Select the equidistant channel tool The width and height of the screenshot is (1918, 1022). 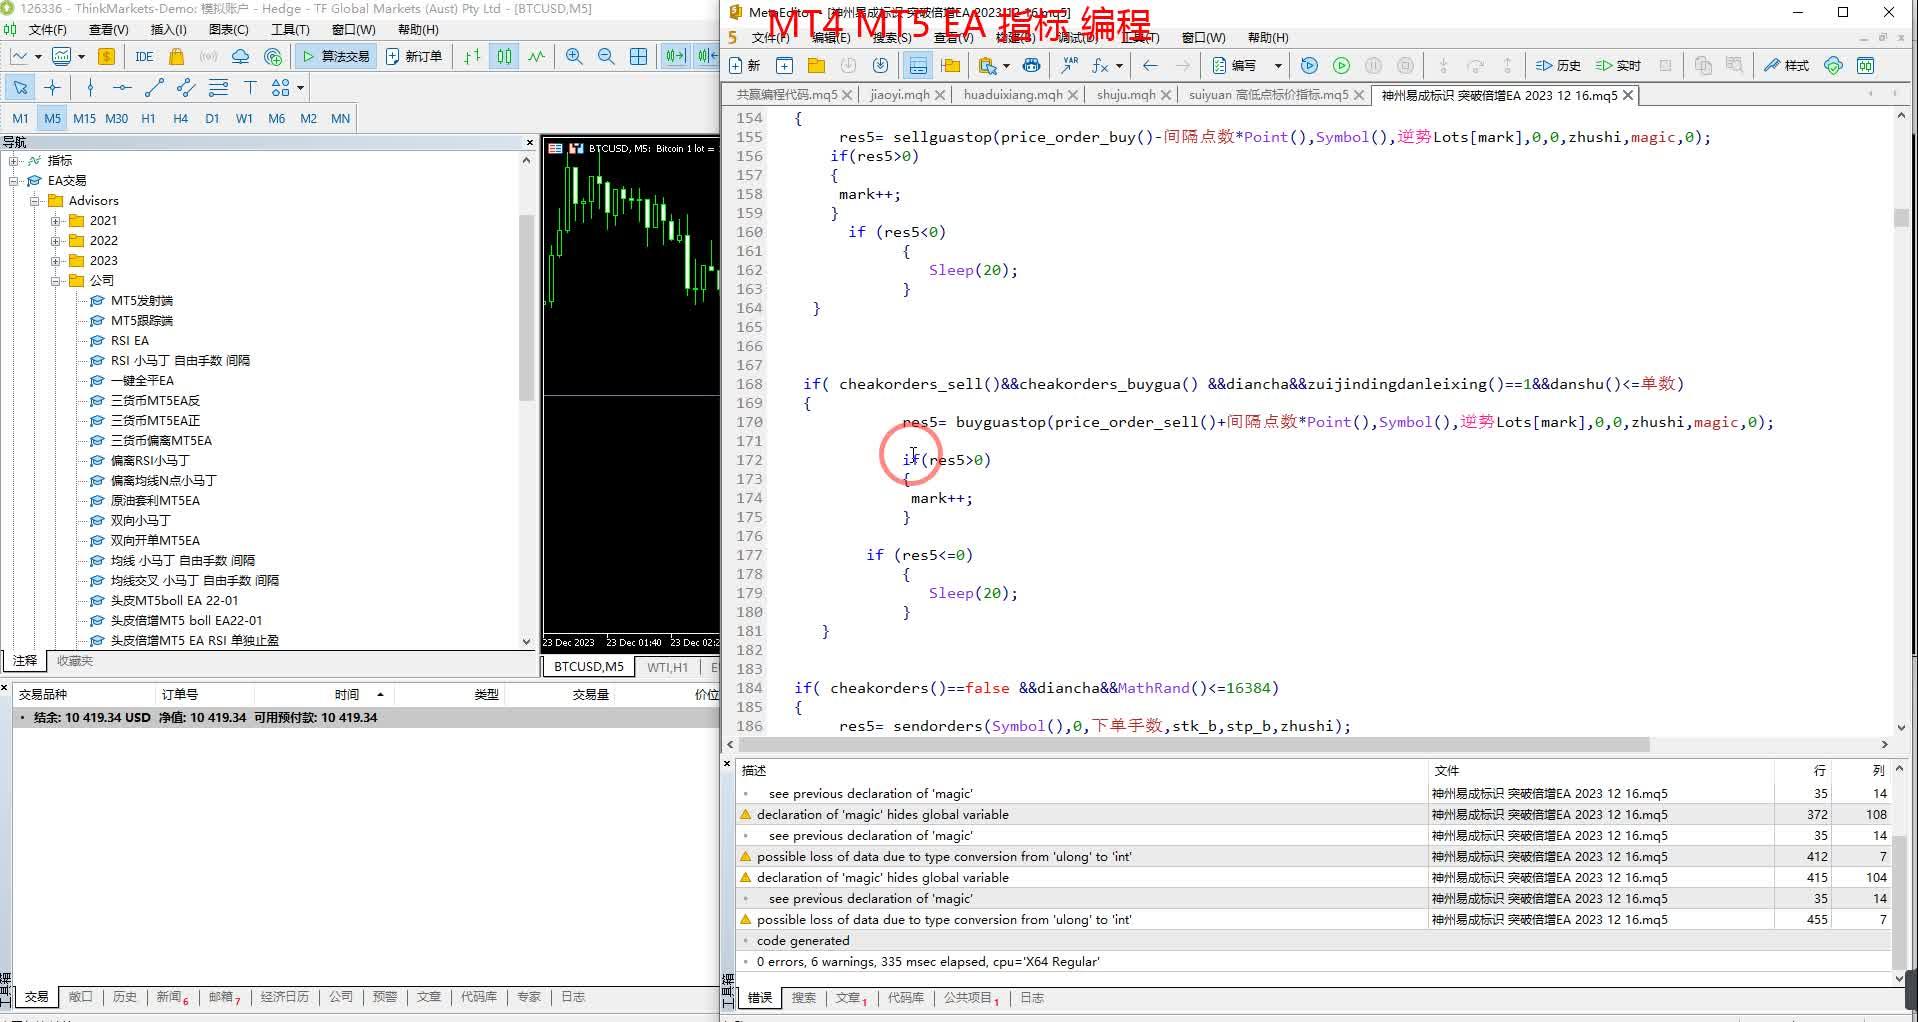coord(186,88)
